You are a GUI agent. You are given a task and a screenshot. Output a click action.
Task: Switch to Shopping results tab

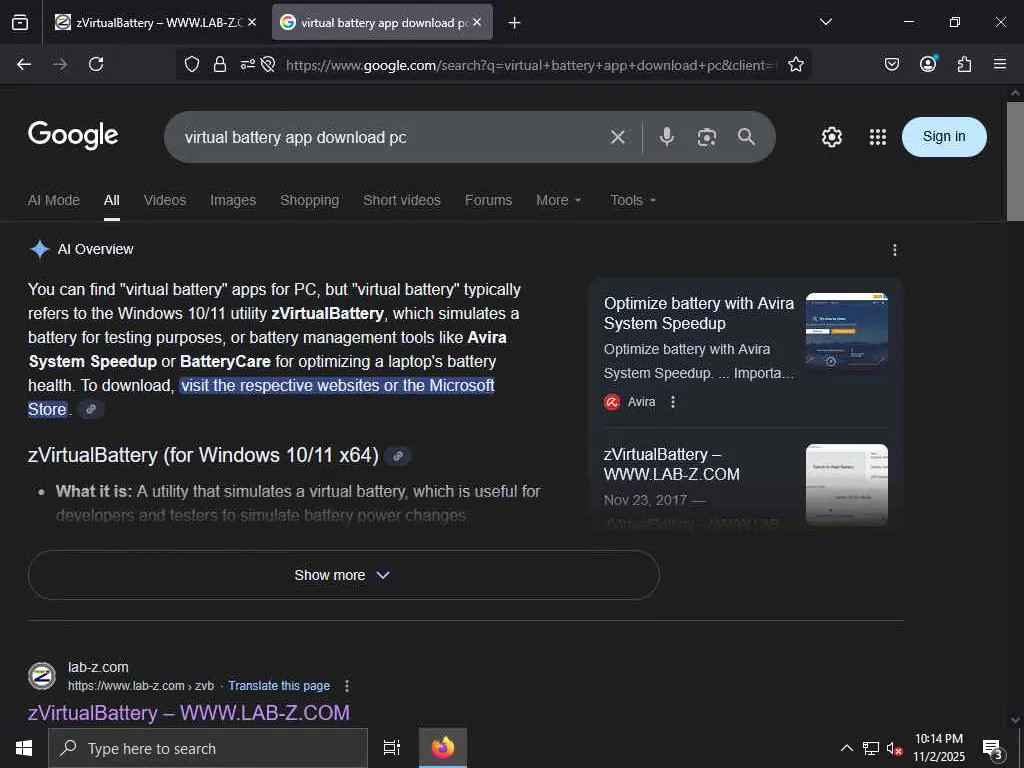click(x=310, y=200)
